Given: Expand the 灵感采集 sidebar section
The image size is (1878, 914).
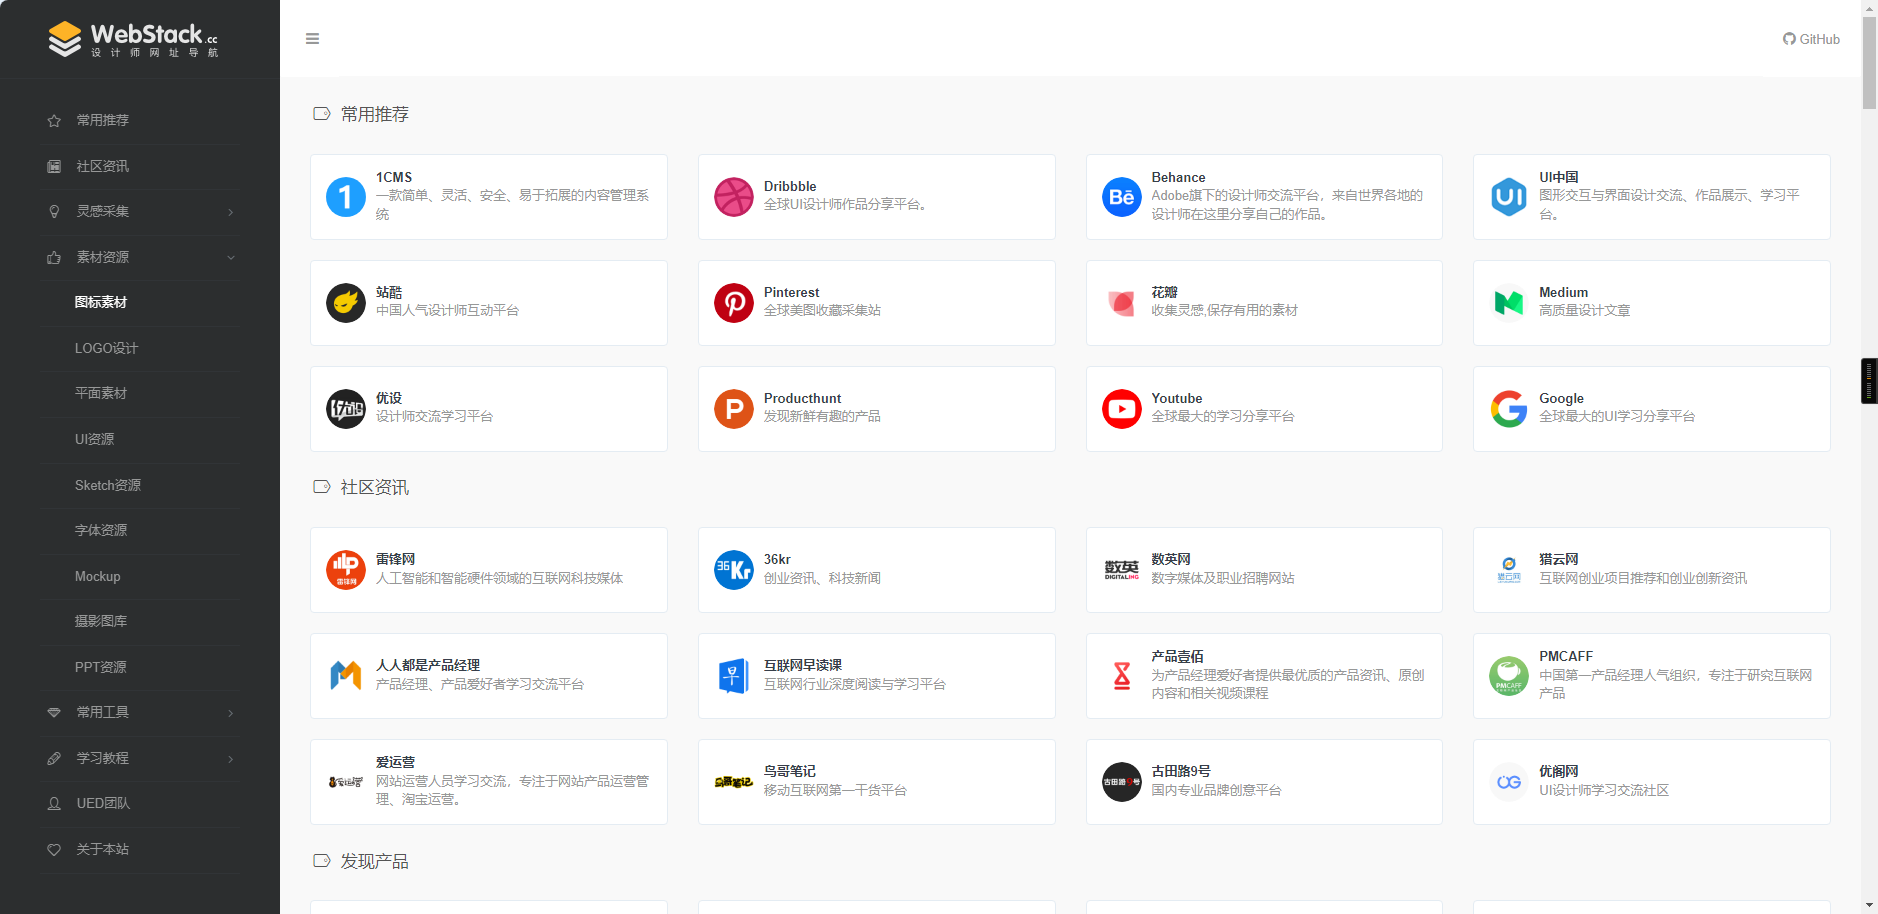Looking at the screenshot, I should [140, 211].
